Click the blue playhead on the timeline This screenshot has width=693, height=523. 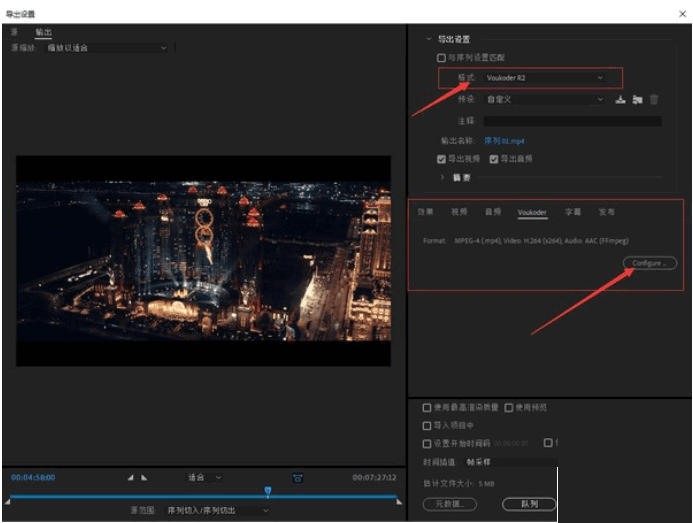tap(268, 491)
